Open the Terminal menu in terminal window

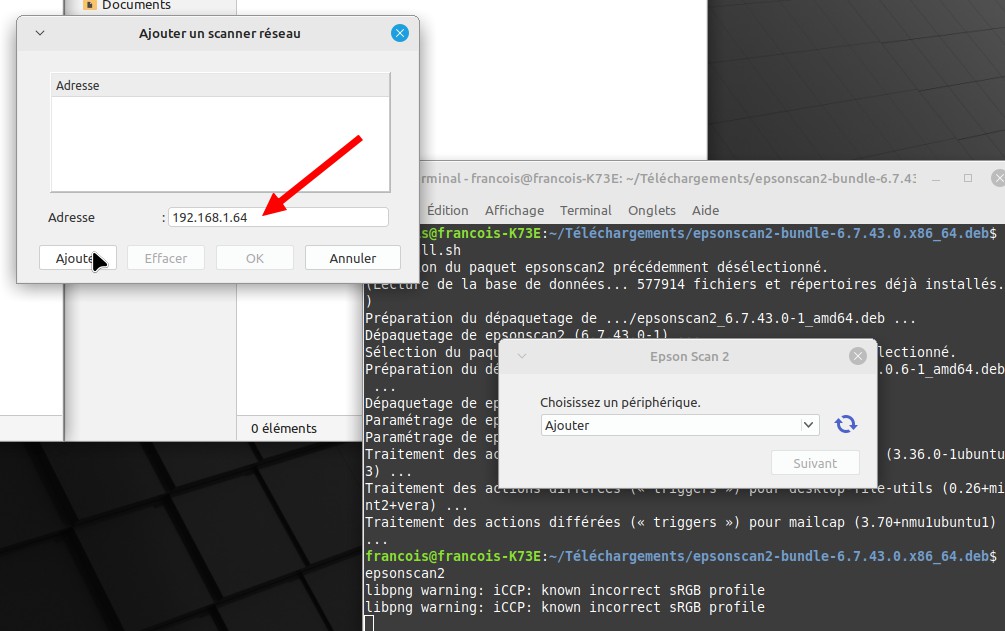tap(585, 210)
